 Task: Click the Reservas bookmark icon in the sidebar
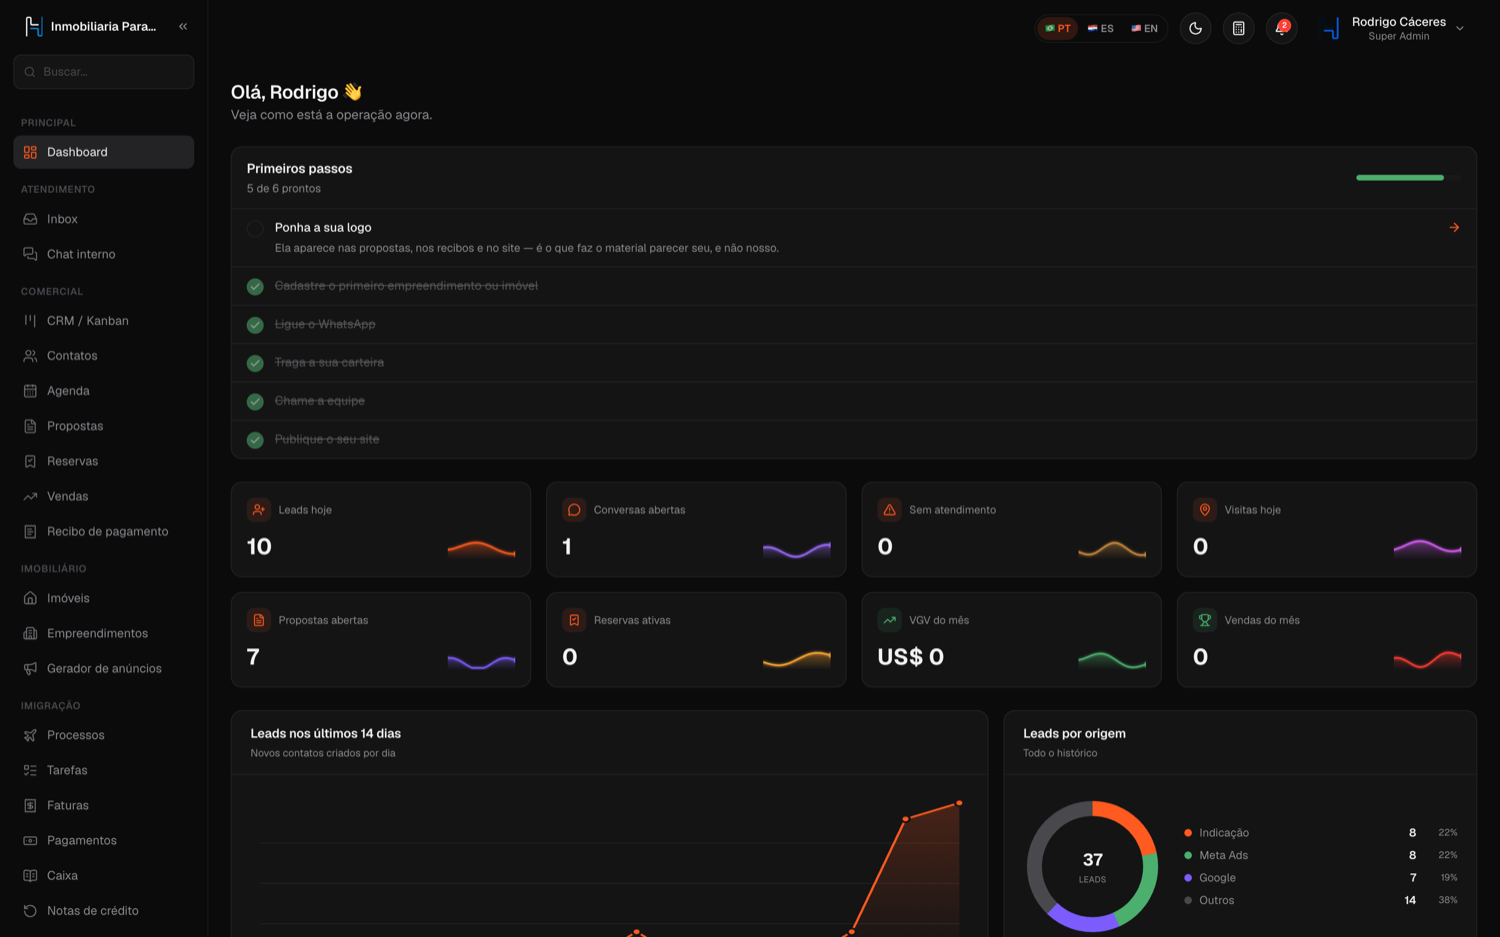[30, 461]
